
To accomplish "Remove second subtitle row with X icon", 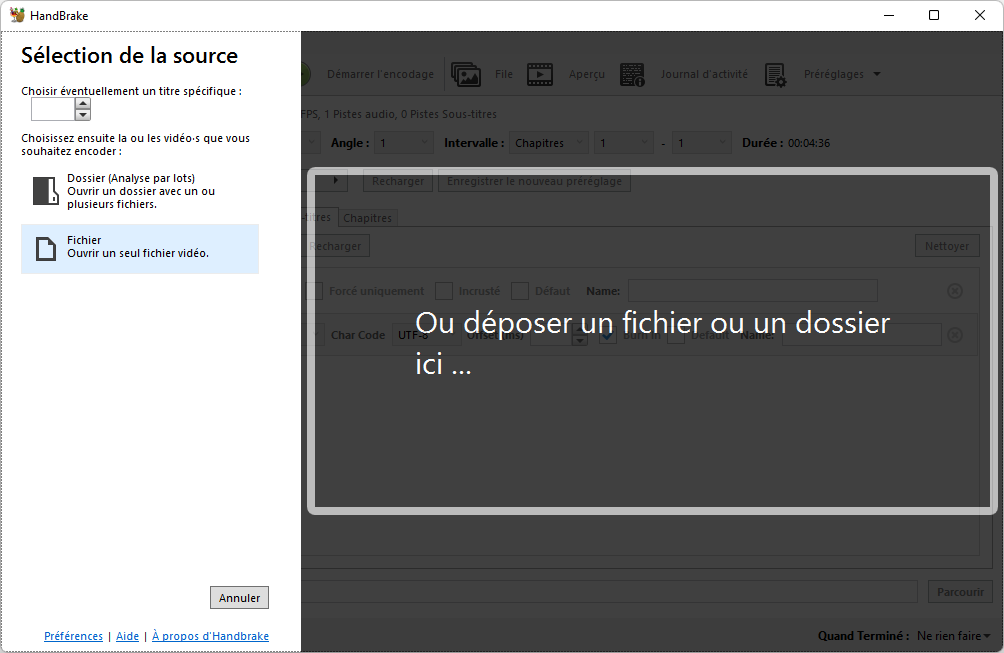I will [955, 335].
